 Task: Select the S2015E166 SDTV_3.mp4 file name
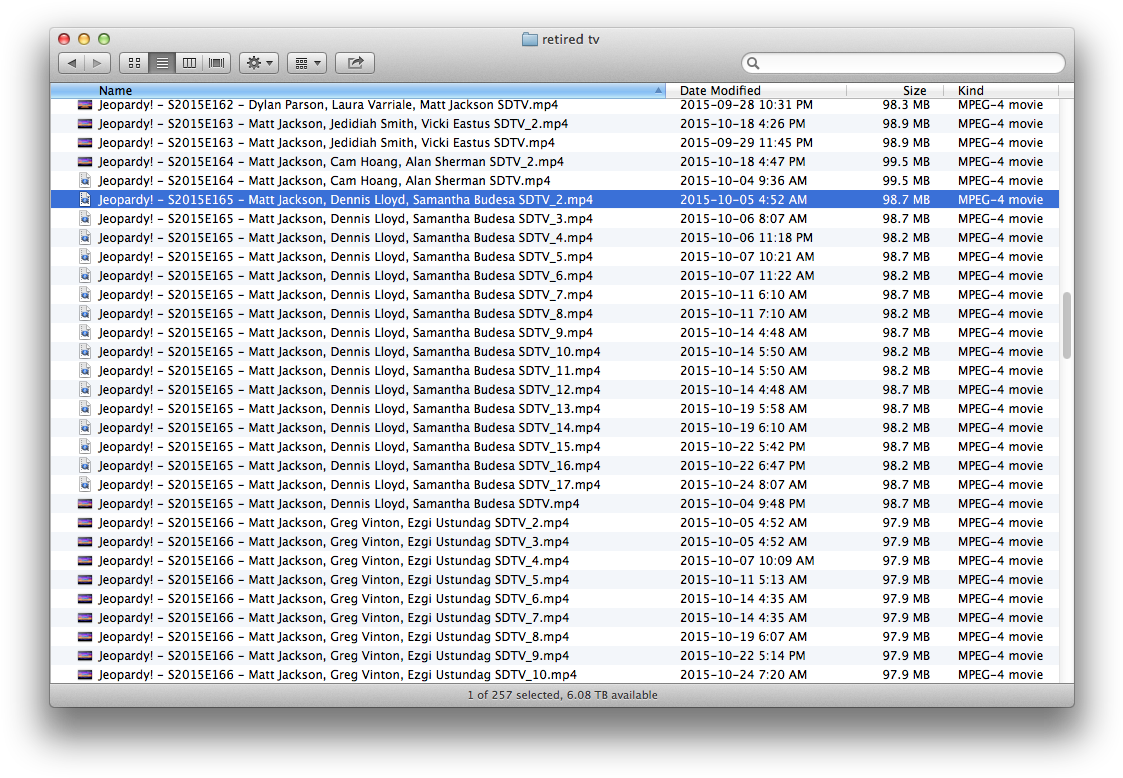point(334,542)
